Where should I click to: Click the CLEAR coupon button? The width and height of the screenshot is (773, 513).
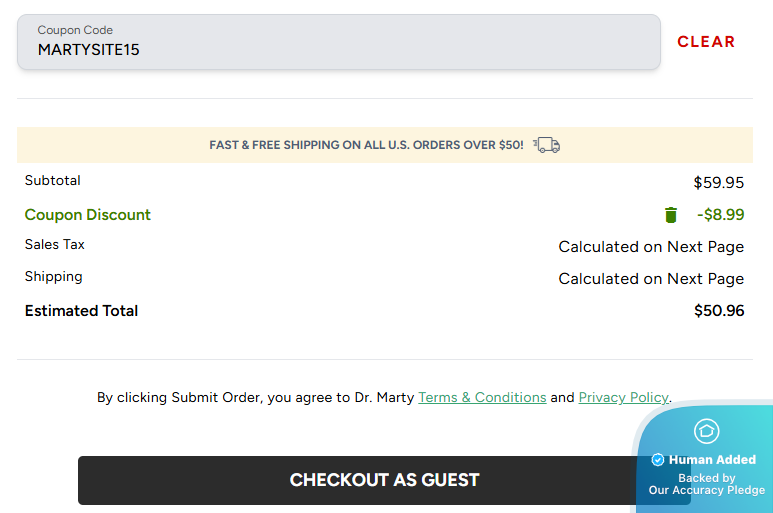706,42
